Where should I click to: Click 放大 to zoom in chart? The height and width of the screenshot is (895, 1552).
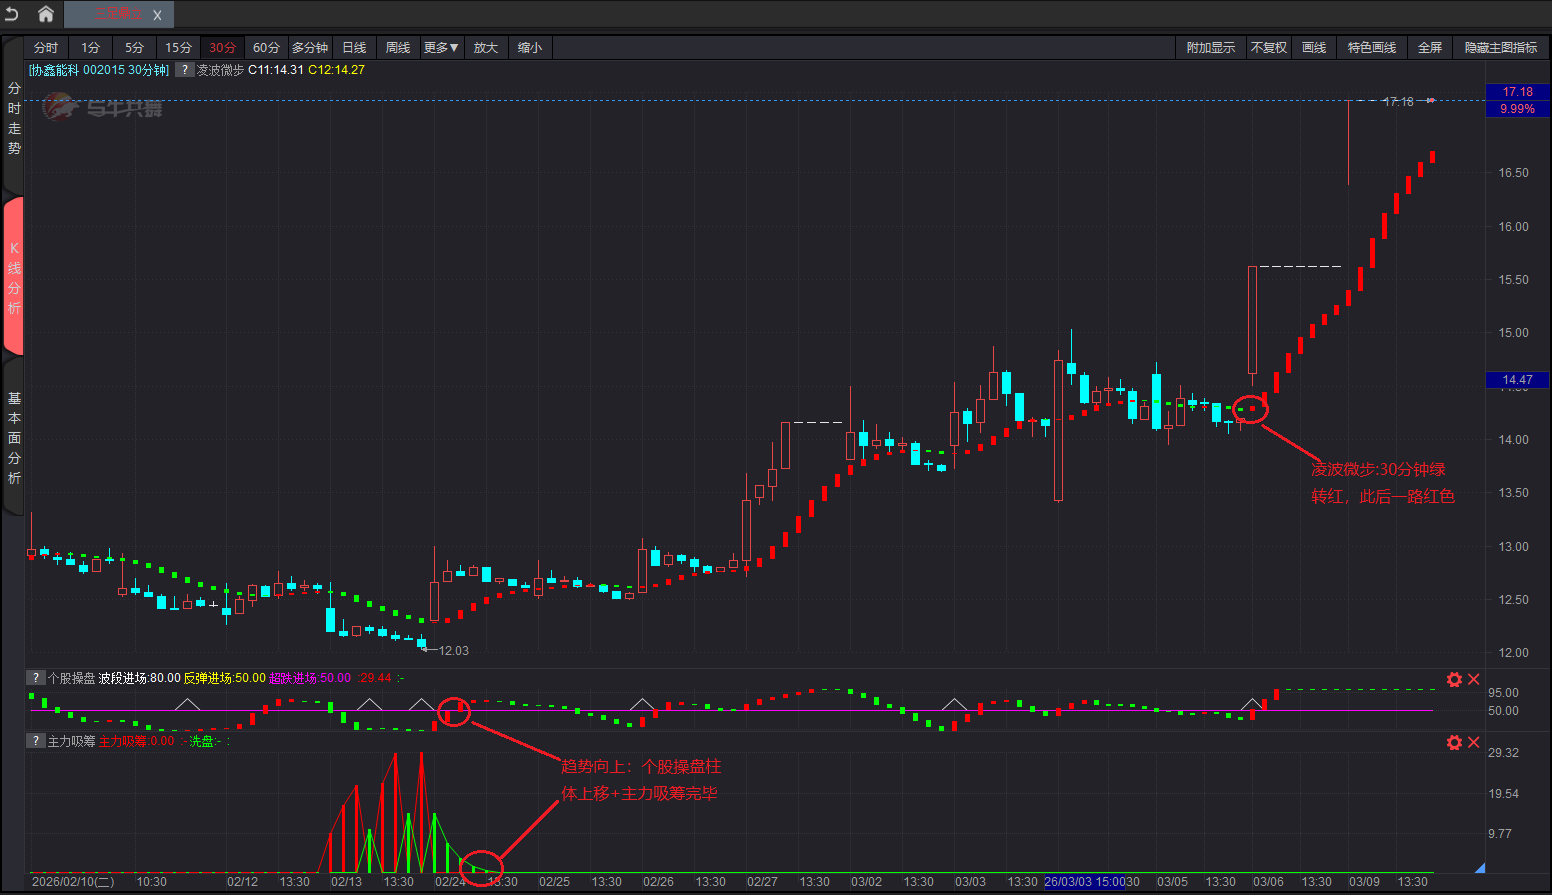[486, 48]
